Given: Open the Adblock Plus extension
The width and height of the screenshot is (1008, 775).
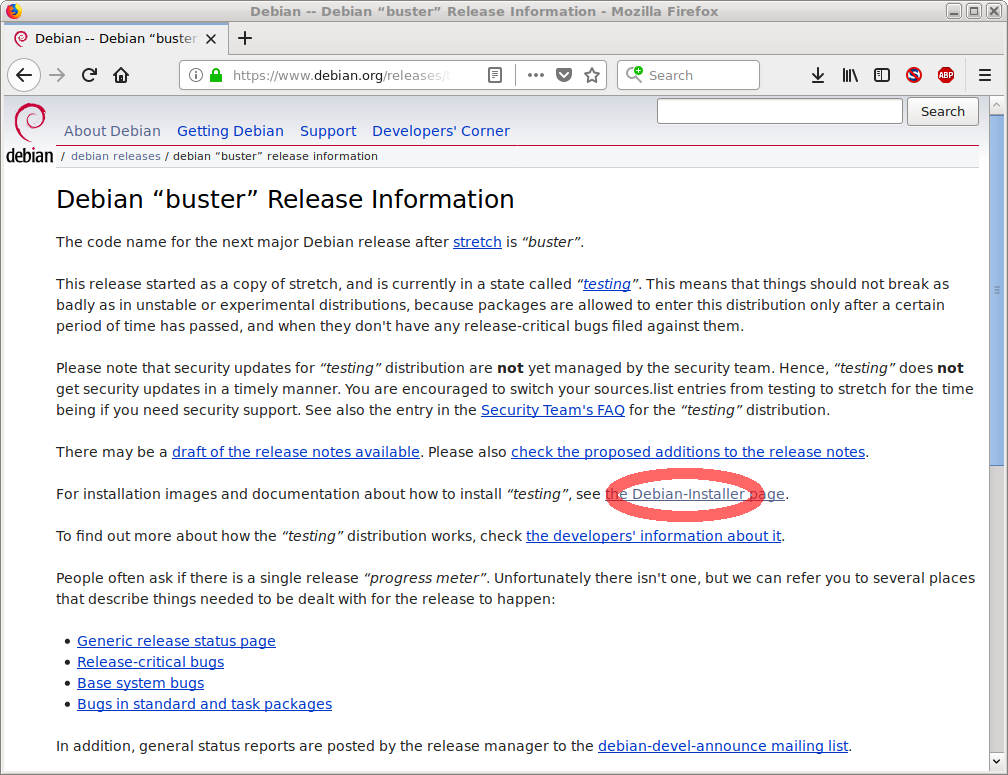Looking at the screenshot, I should click(x=946, y=75).
